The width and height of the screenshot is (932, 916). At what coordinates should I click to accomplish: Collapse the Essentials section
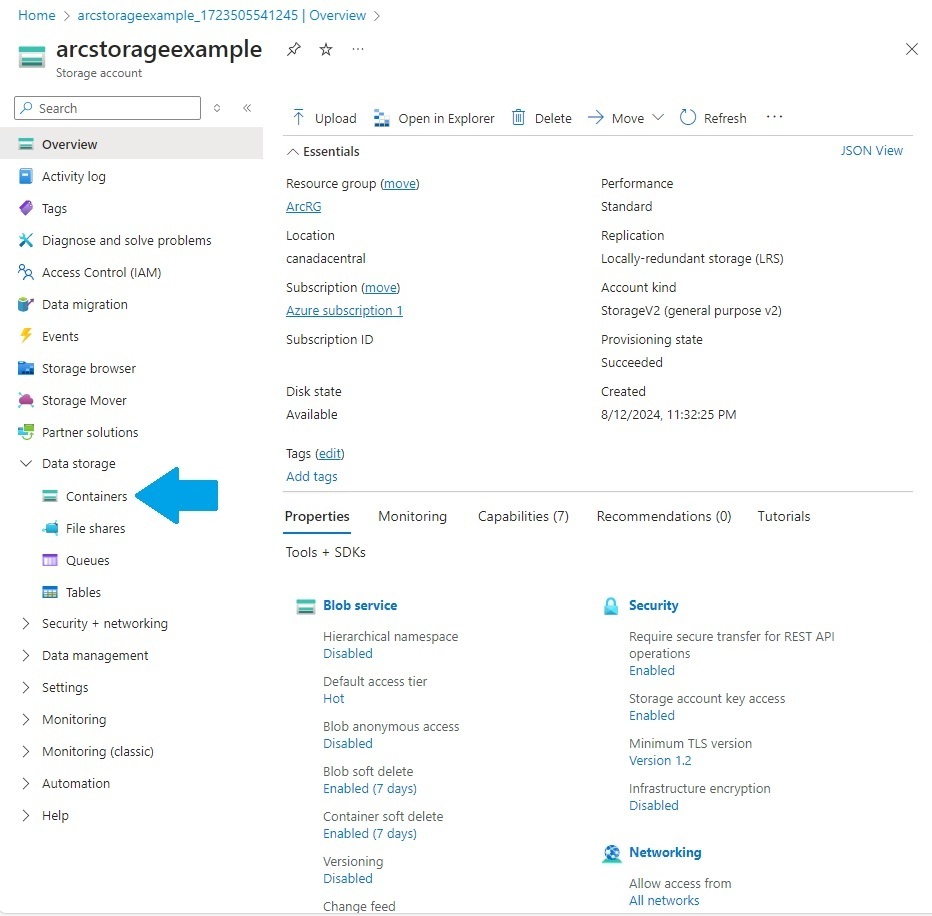[x=292, y=152]
